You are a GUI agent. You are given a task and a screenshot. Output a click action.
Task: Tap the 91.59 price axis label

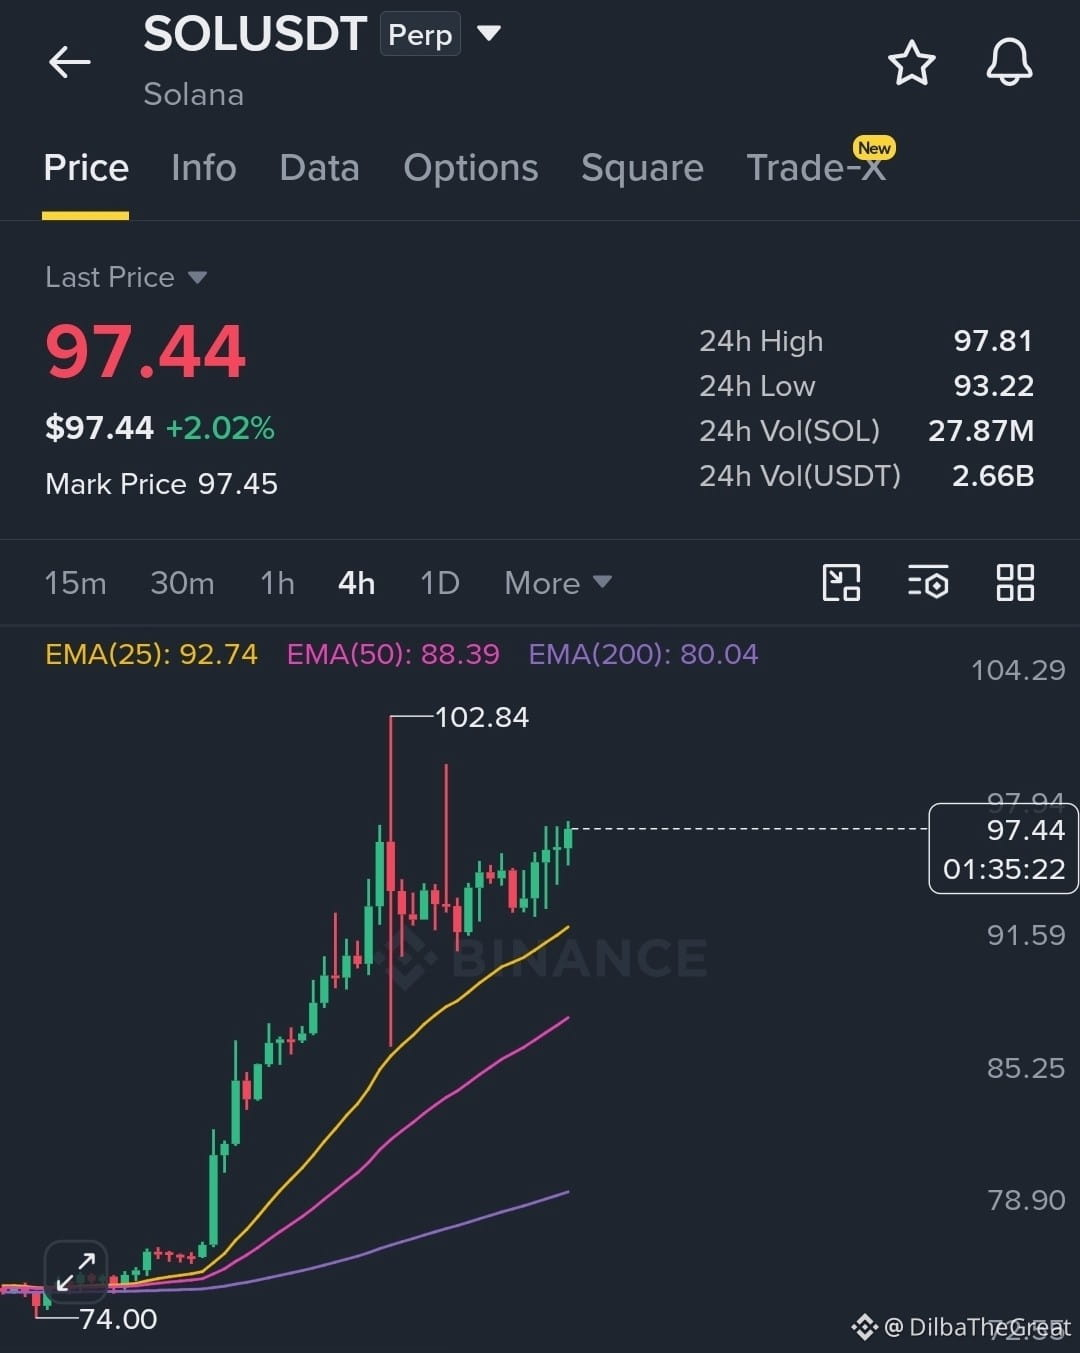click(x=1026, y=935)
